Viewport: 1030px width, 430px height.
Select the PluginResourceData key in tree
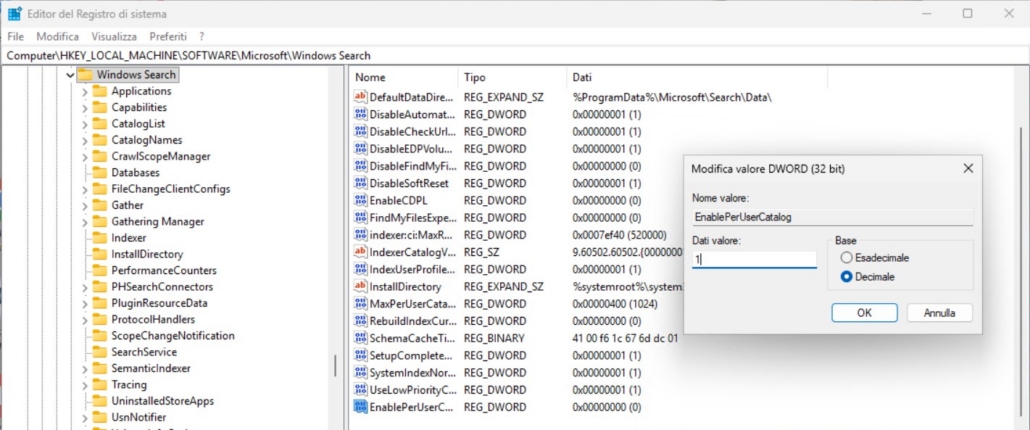[x=160, y=303]
